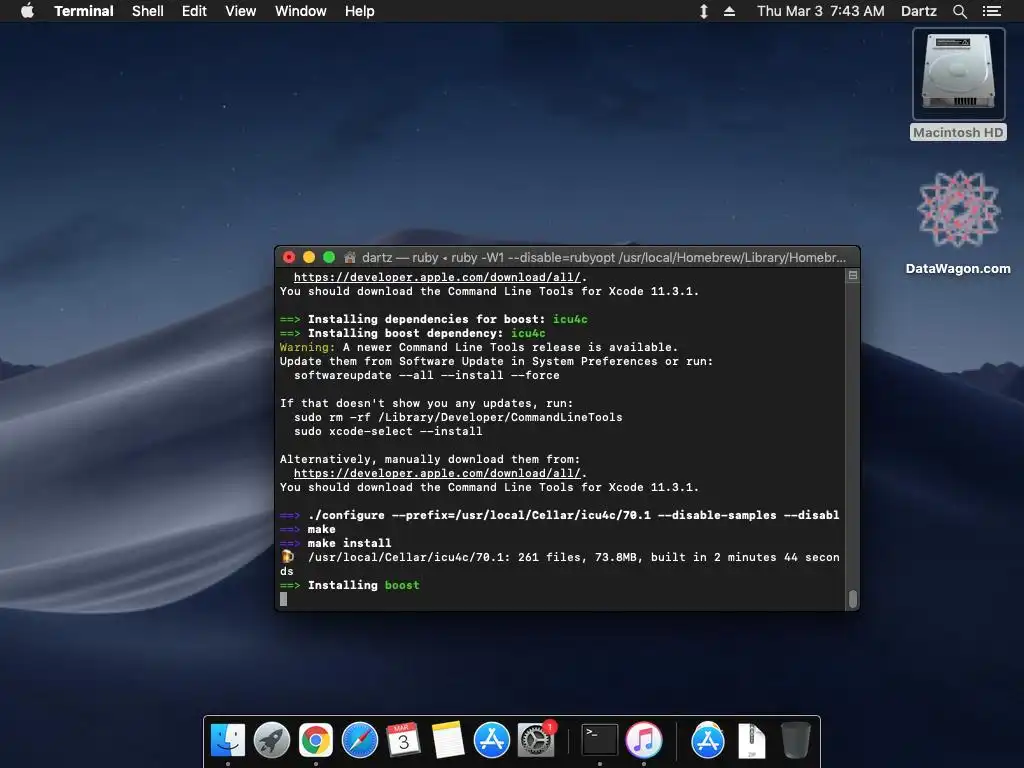Click the 'sudo rm -rf /Library/Developer/CommandLineTools' line
Screen dimensions: 1024x768
[x=458, y=417]
